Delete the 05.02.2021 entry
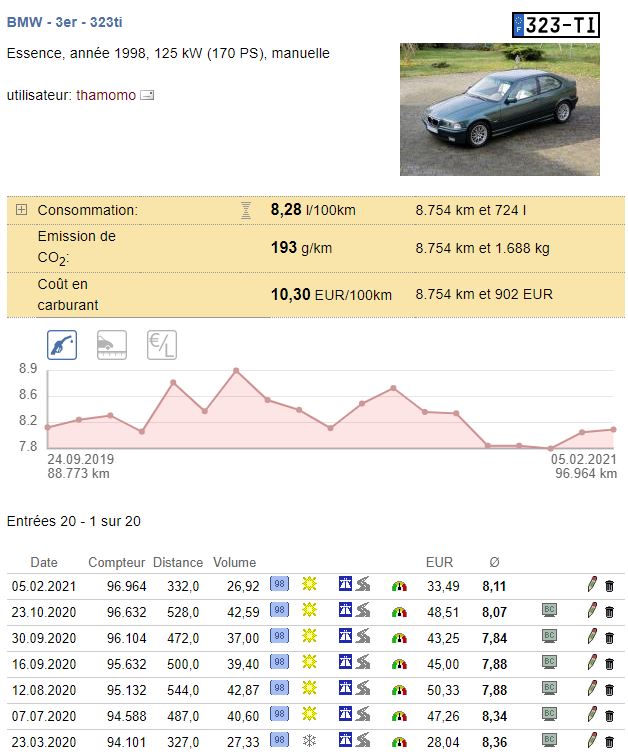Viewport: 628px width, 755px height. pos(609,586)
